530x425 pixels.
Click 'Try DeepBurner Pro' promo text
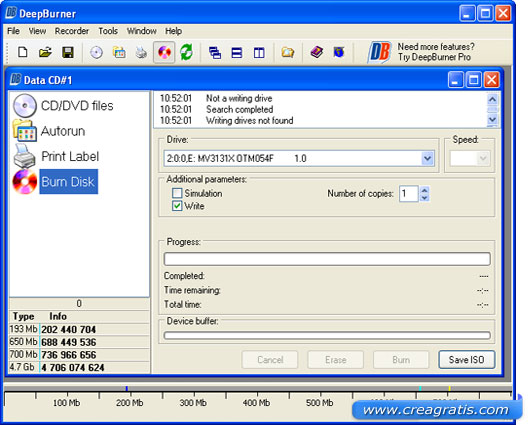[x=434, y=57]
